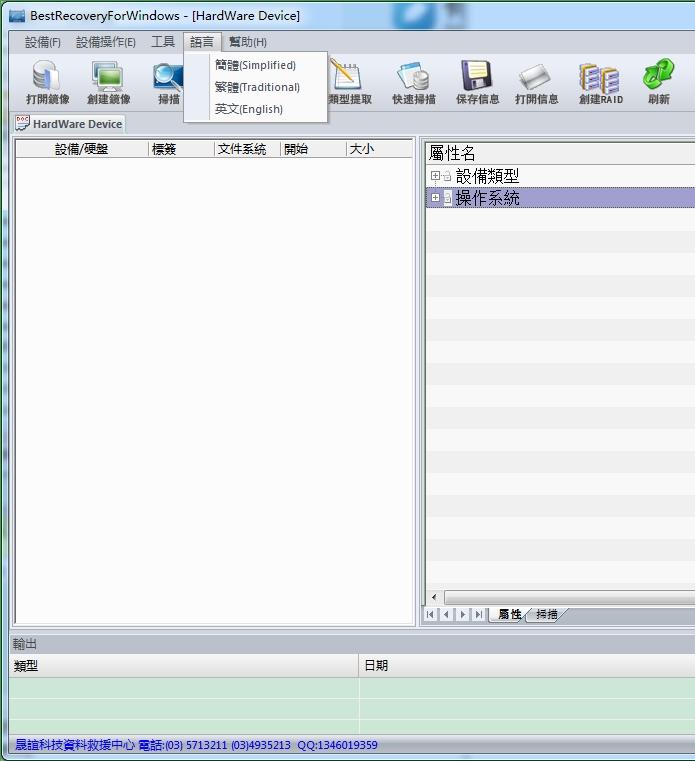The height and width of the screenshot is (761, 695).
Task: Select the 設備類型 row text
Action: pyautogui.click(x=487, y=176)
